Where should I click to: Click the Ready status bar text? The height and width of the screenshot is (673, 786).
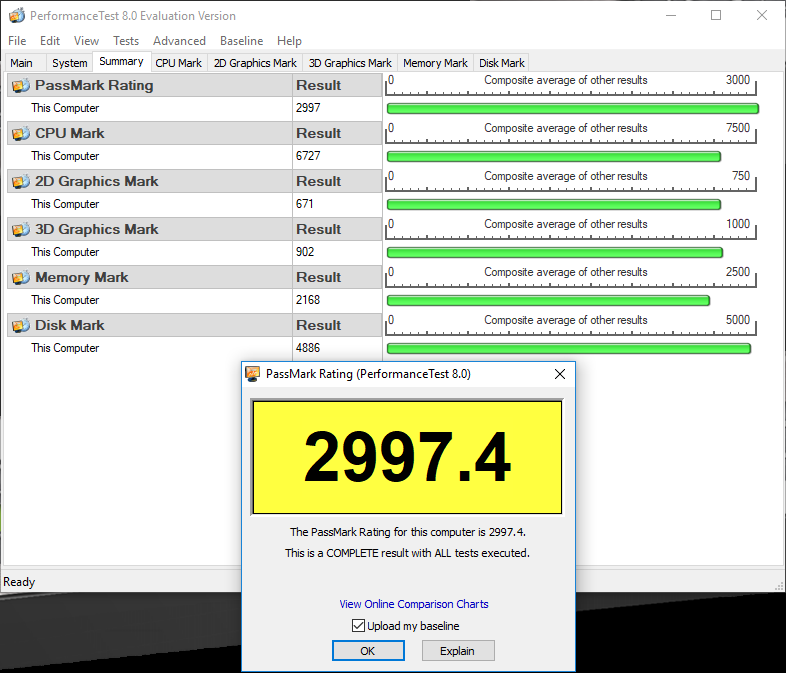click(x=19, y=582)
